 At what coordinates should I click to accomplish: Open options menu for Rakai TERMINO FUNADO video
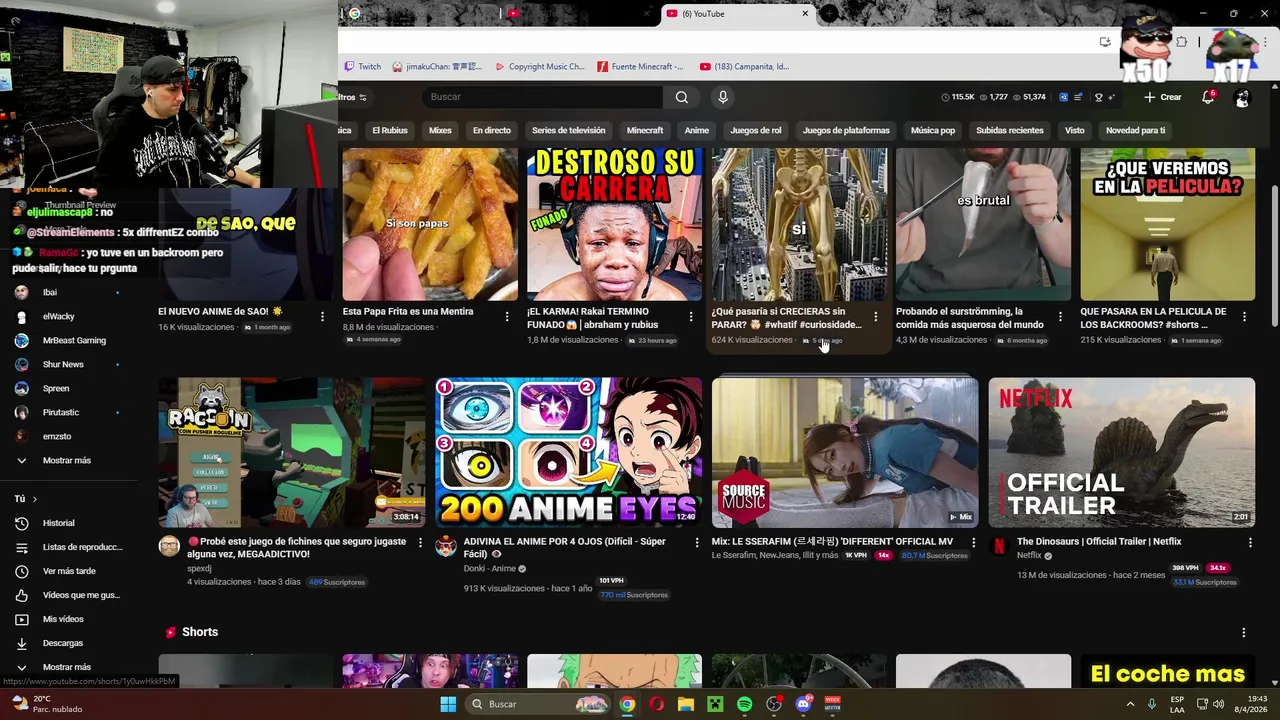[x=690, y=317]
